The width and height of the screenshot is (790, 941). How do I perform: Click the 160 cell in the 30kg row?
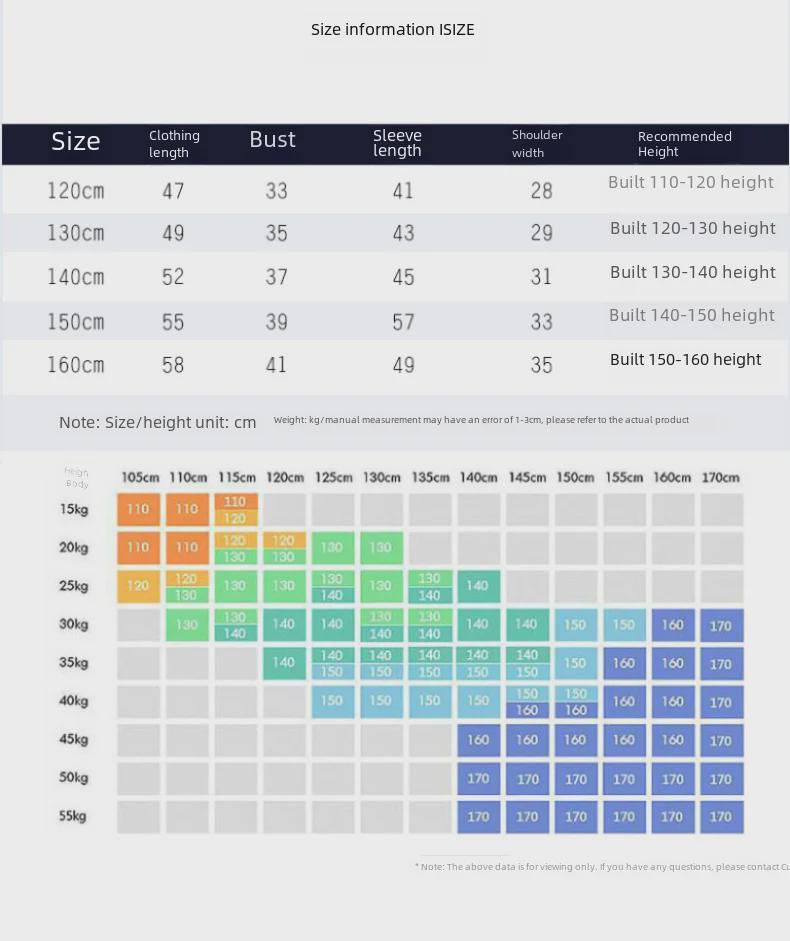(x=673, y=626)
